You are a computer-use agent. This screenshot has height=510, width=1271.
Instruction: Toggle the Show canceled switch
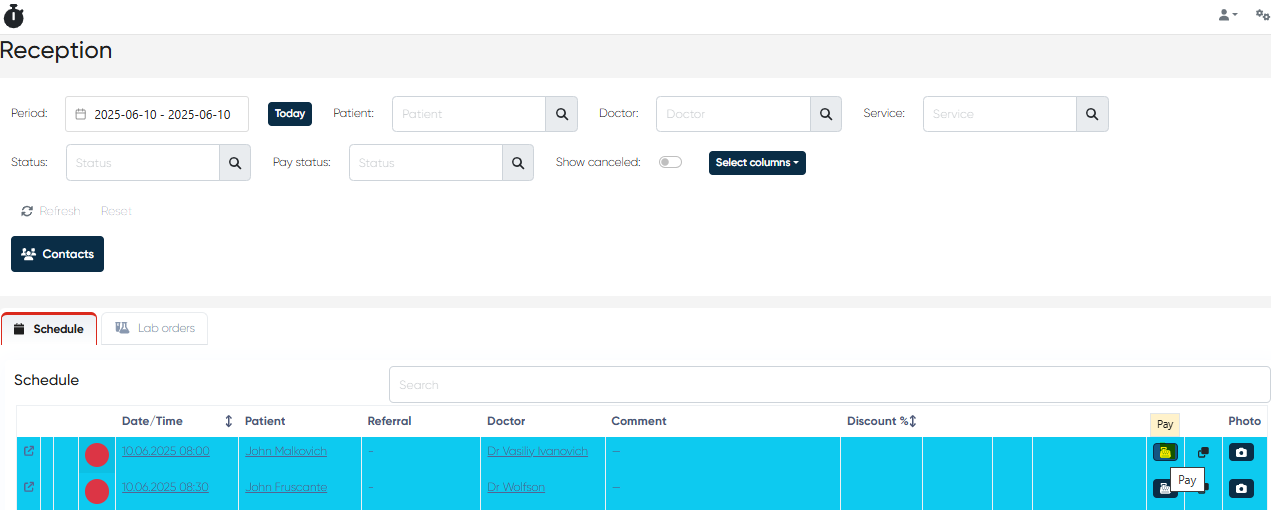click(670, 162)
